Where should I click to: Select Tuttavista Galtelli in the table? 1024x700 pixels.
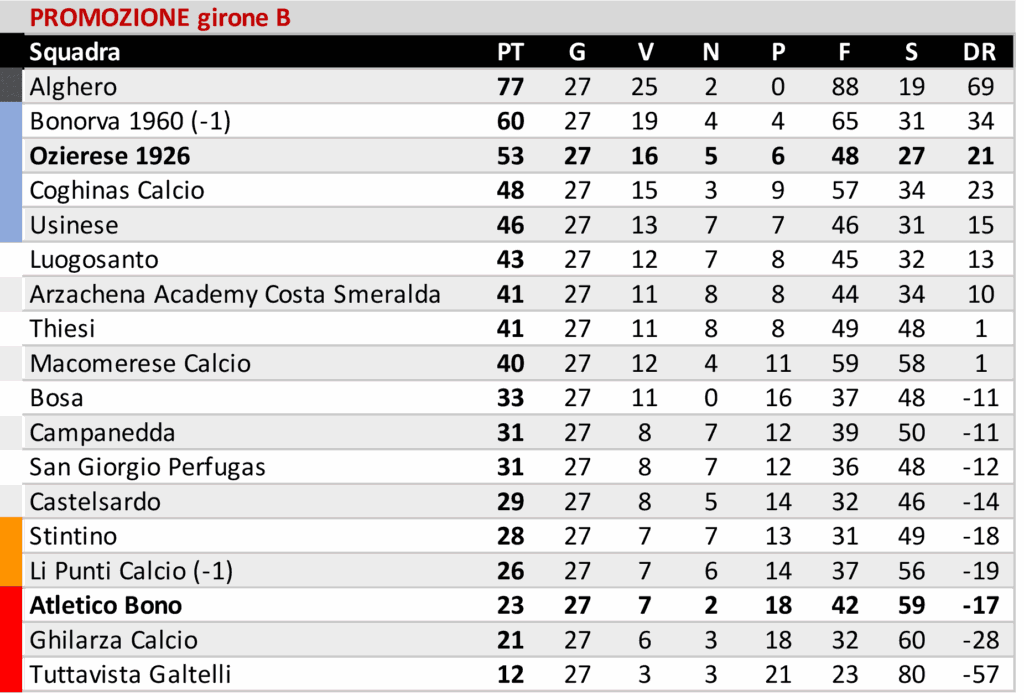pos(130,674)
